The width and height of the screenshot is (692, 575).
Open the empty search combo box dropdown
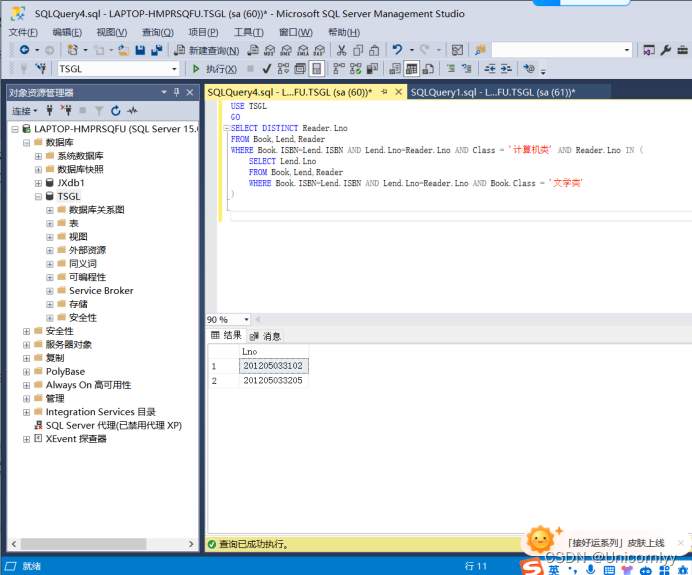click(x=627, y=50)
